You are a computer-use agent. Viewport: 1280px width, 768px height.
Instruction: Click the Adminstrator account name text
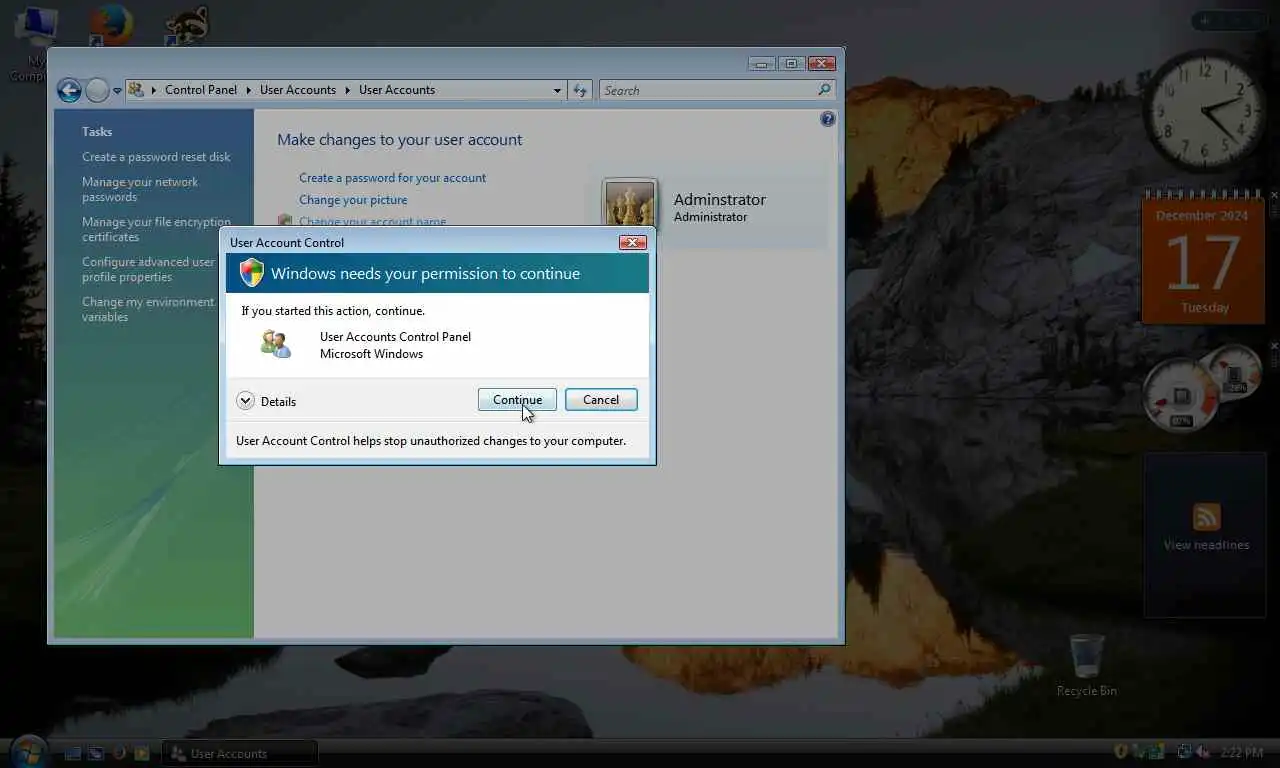[720, 199]
